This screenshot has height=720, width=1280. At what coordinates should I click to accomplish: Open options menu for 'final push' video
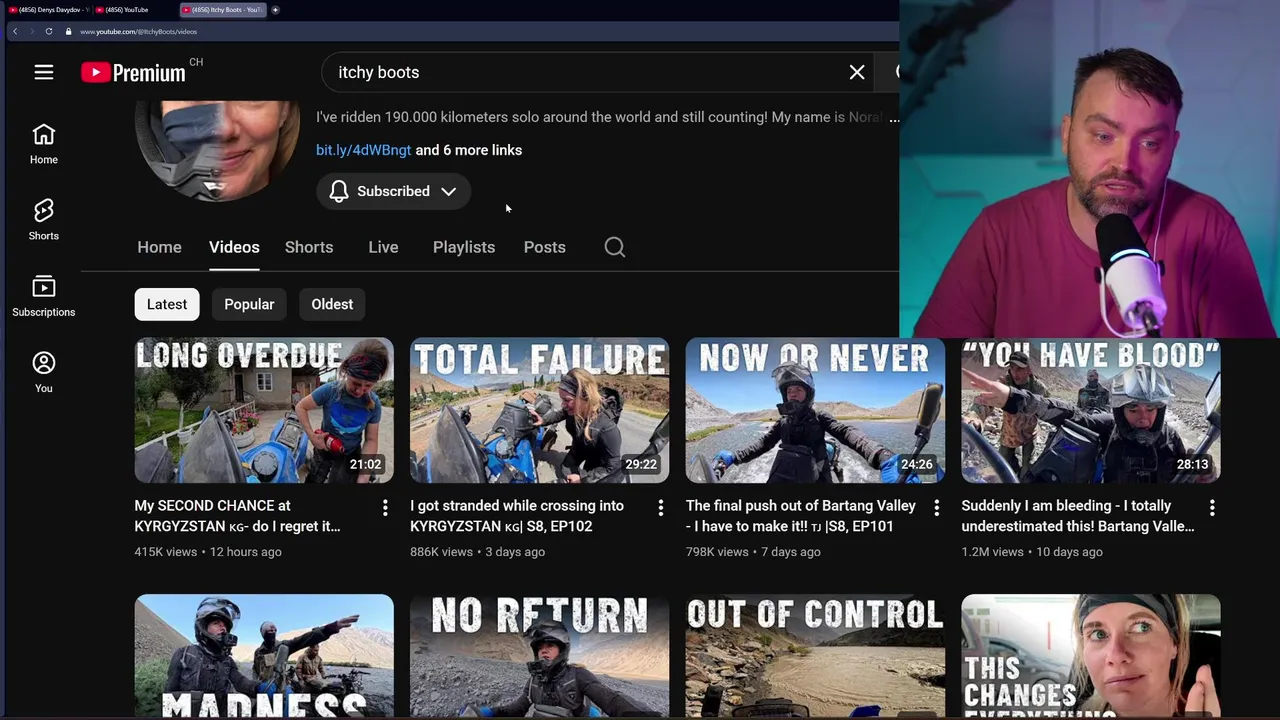pos(936,508)
